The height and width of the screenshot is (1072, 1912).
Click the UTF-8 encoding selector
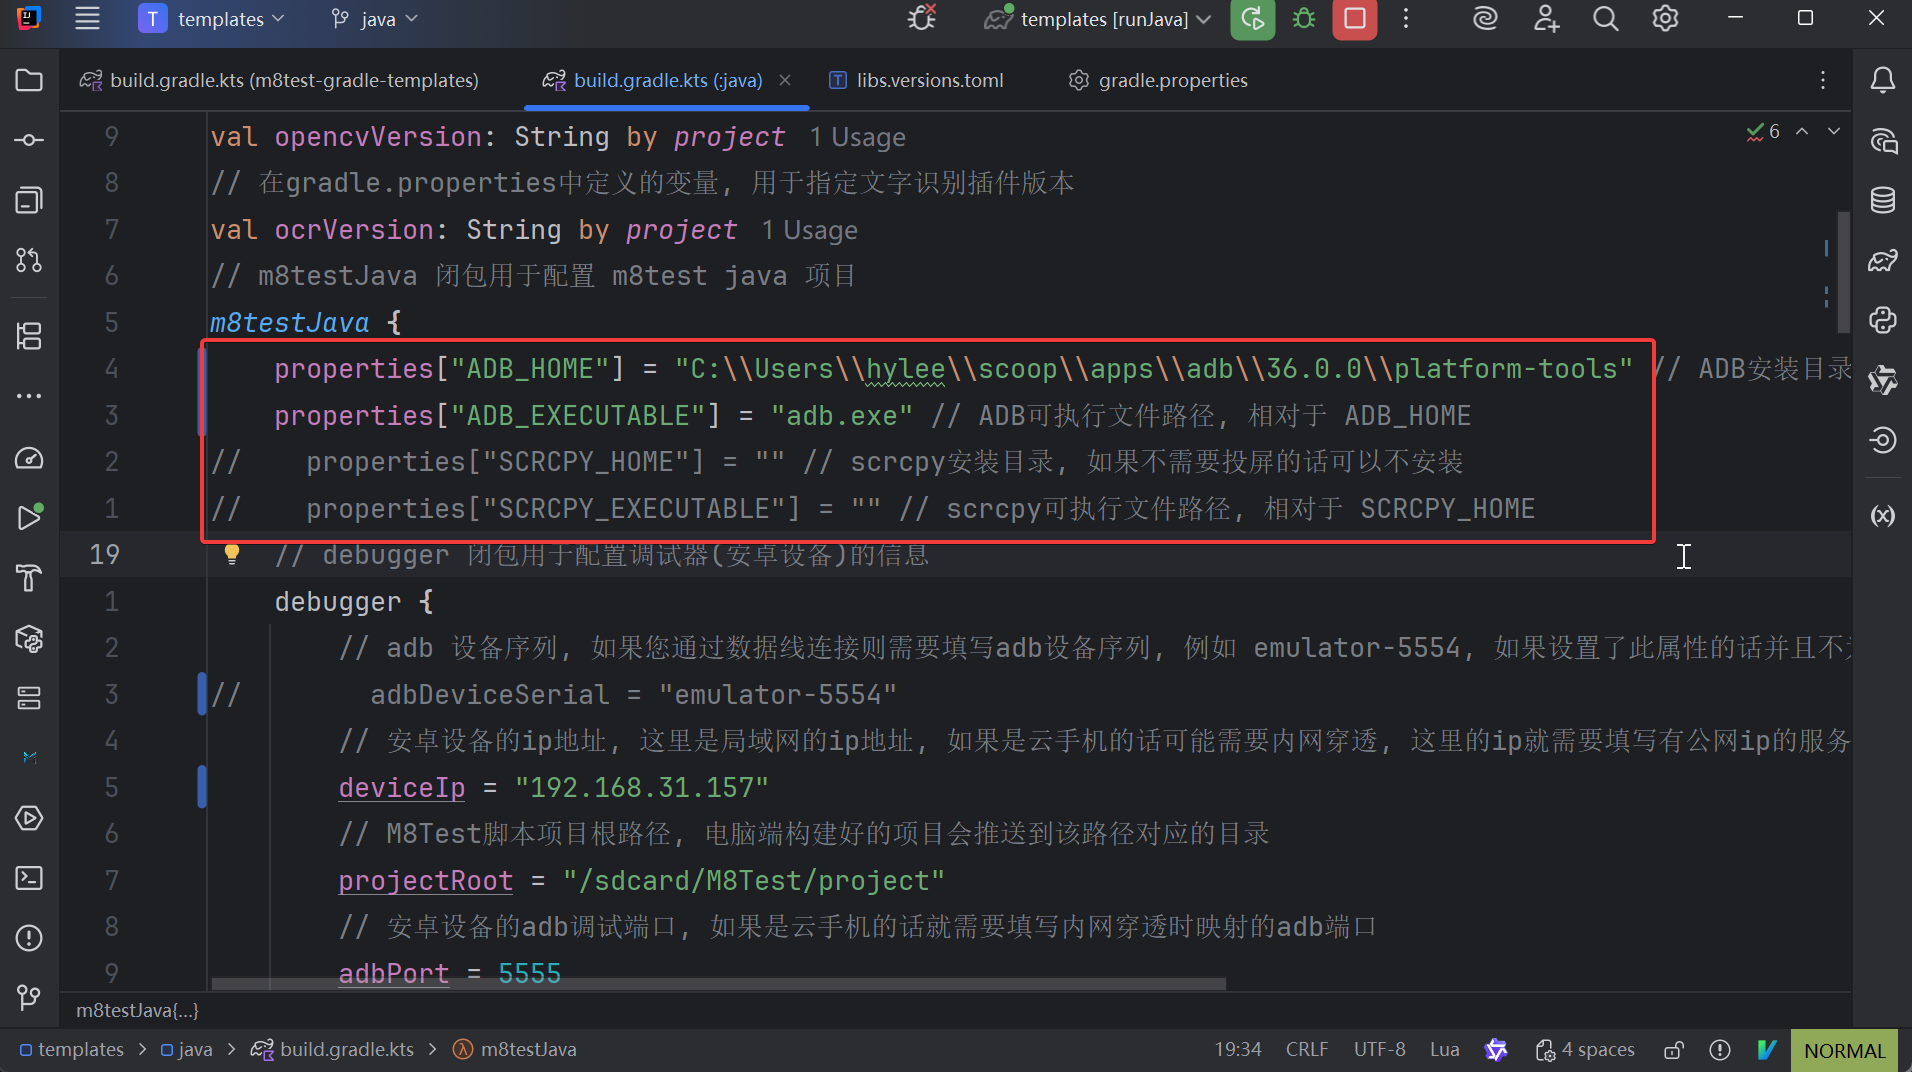click(x=1379, y=1050)
